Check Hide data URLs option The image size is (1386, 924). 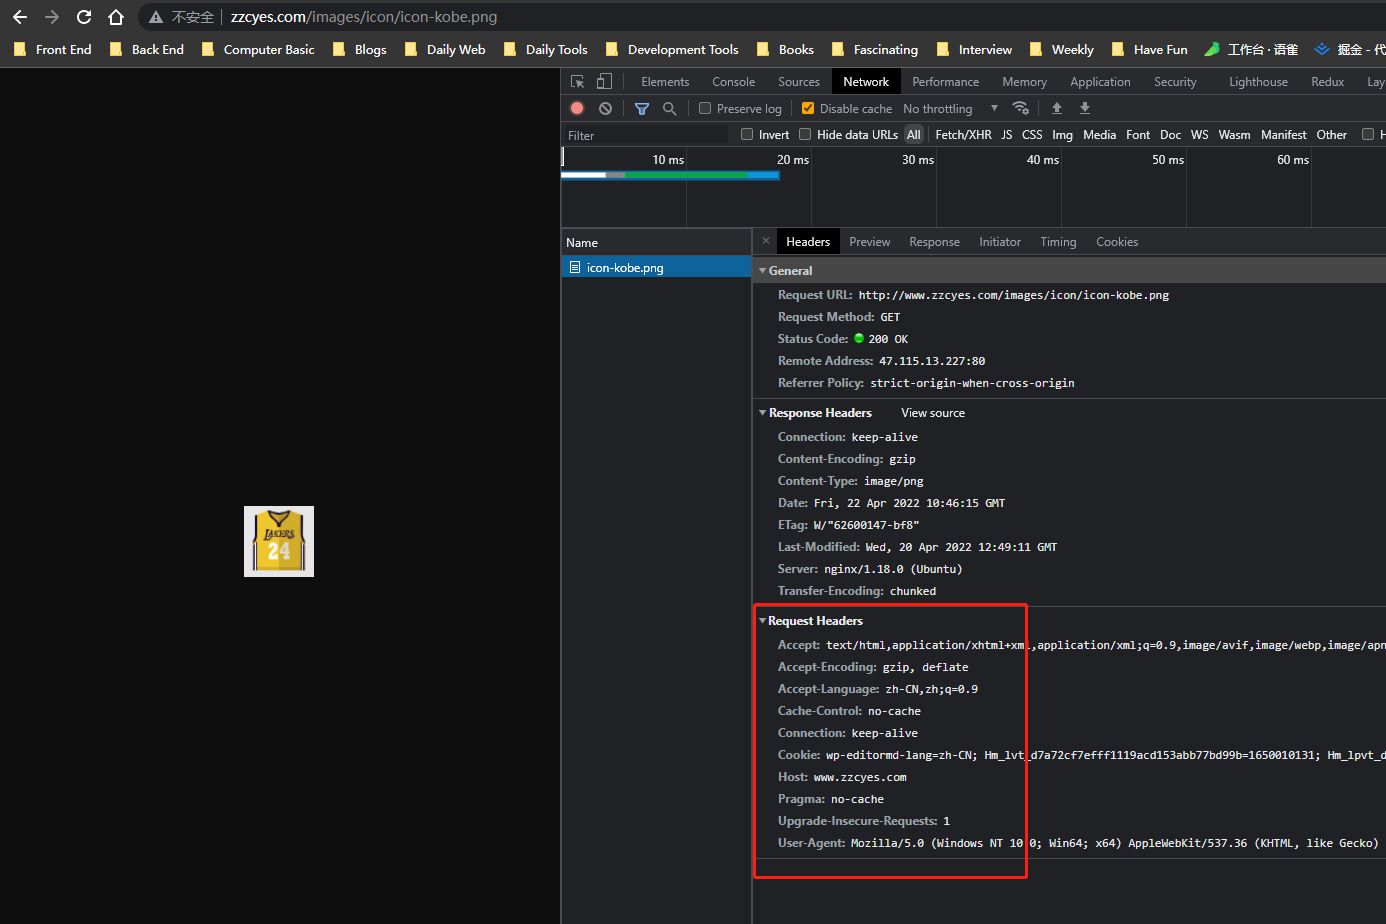[805, 134]
